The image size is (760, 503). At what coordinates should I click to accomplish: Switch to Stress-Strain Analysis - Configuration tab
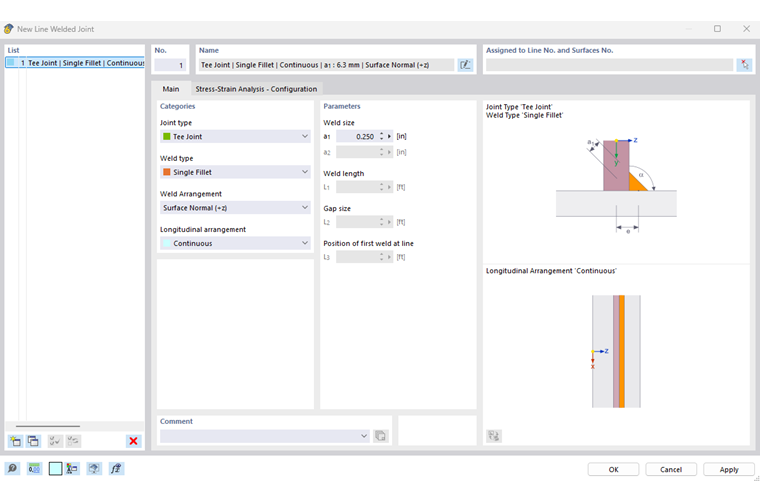point(256,89)
